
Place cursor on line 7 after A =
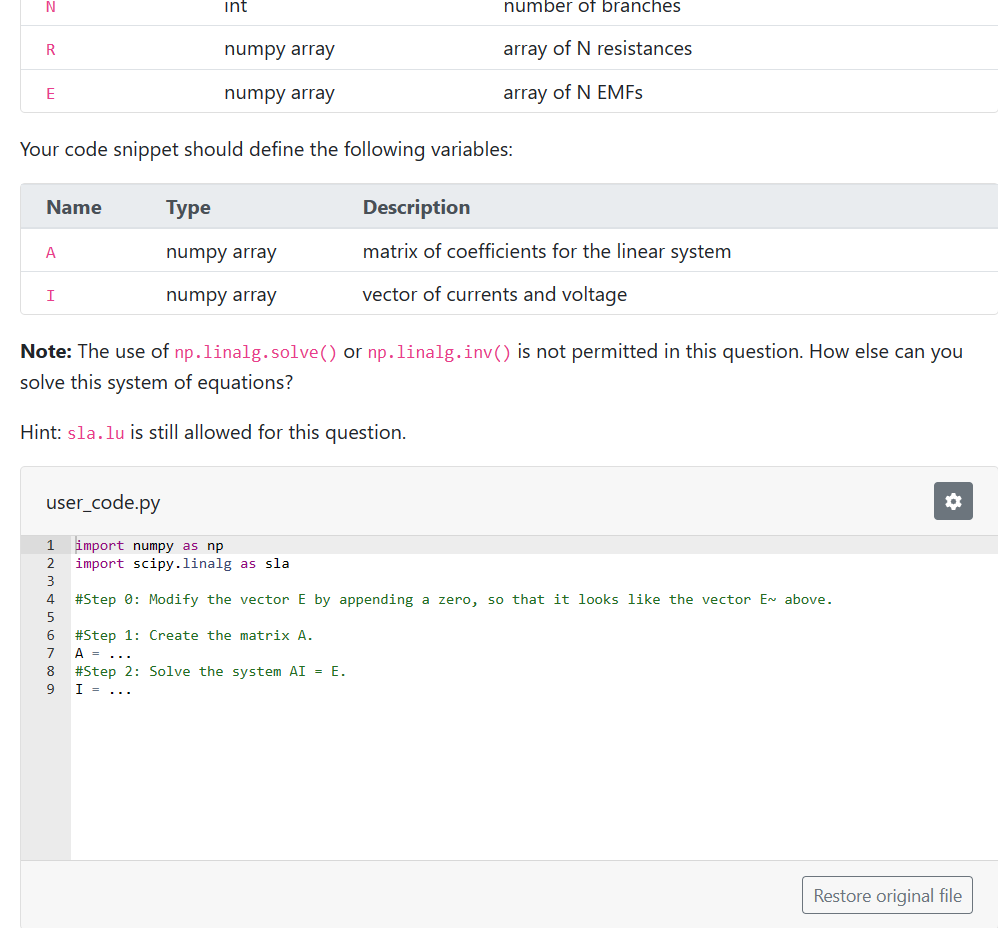tap(133, 653)
